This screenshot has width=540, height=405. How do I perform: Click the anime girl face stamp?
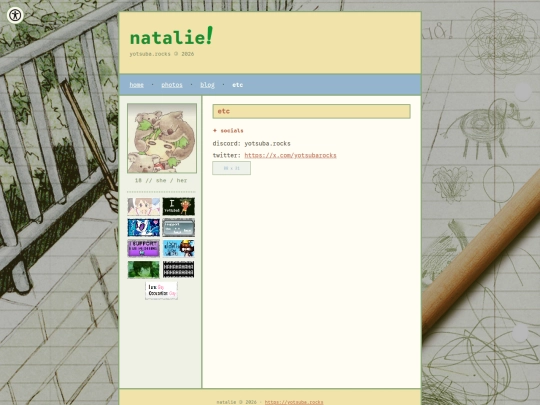[x=144, y=206]
